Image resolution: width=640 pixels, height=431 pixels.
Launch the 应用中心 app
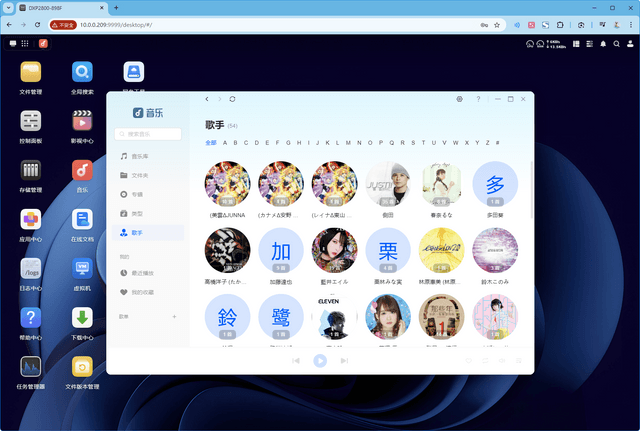[x=31, y=220]
